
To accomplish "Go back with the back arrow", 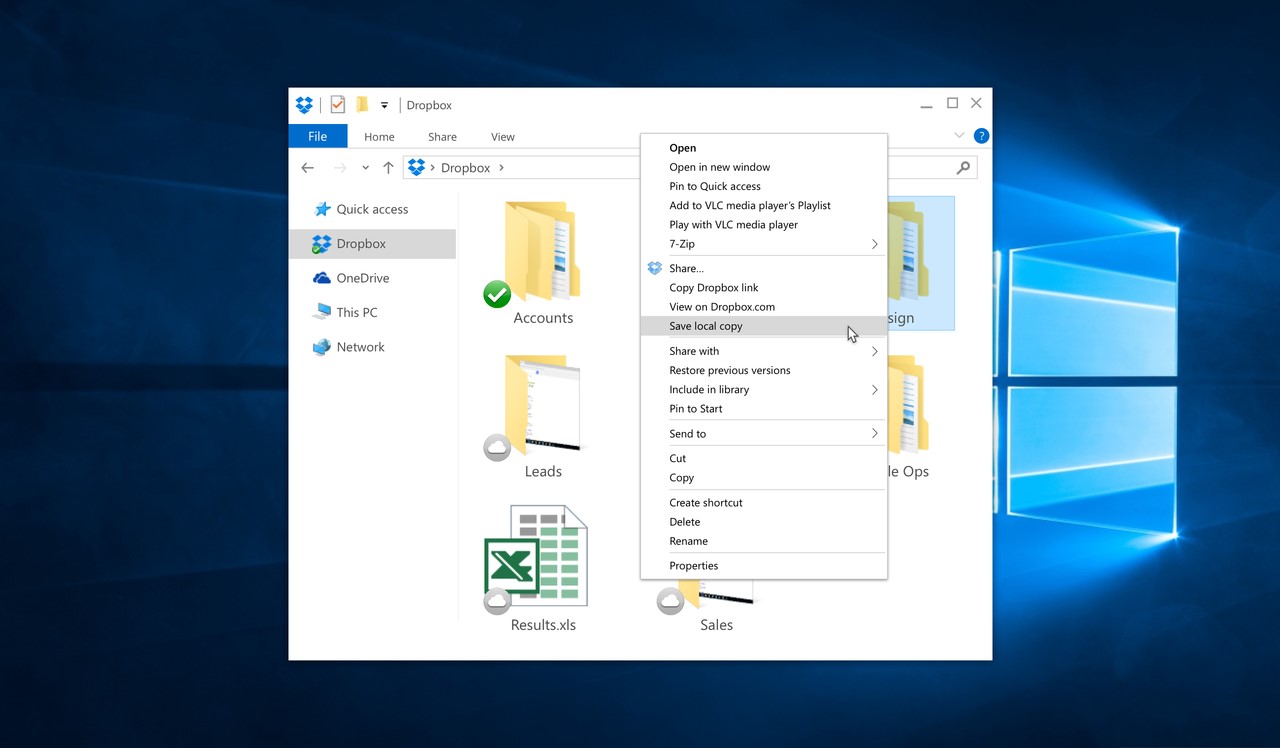I will pos(308,168).
